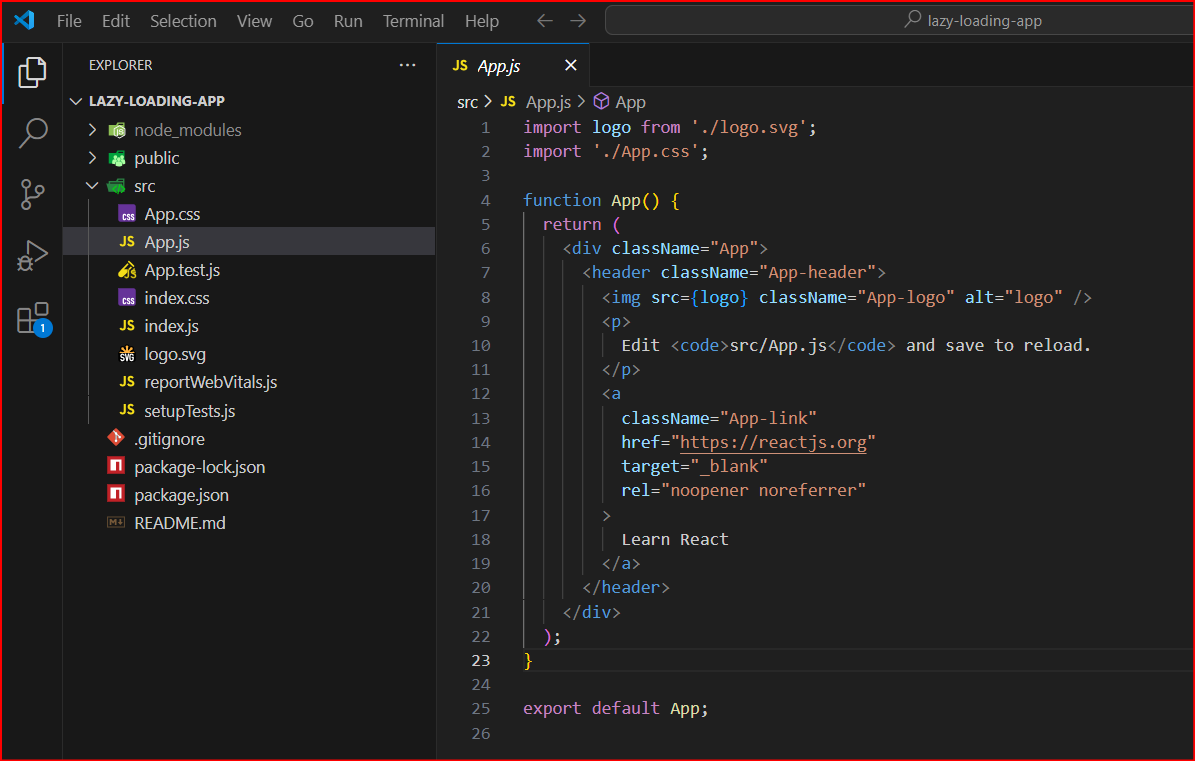Select the App.js editor tab
The height and width of the screenshot is (761, 1195).
pos(499,65)
